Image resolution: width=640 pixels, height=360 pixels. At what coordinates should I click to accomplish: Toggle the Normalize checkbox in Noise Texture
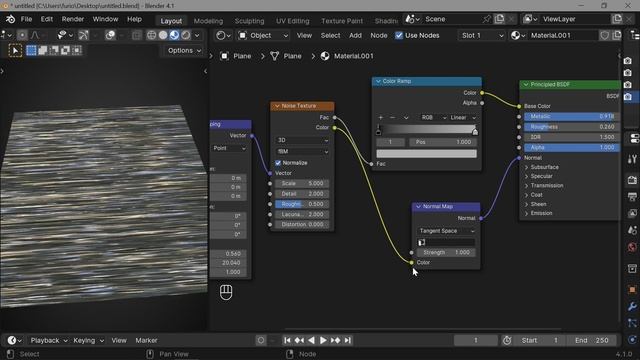pyautogui.click(x=278, y=163)
